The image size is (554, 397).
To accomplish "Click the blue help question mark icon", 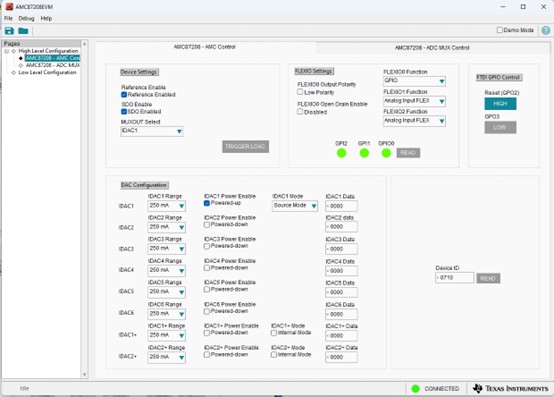I will (546, 30).
